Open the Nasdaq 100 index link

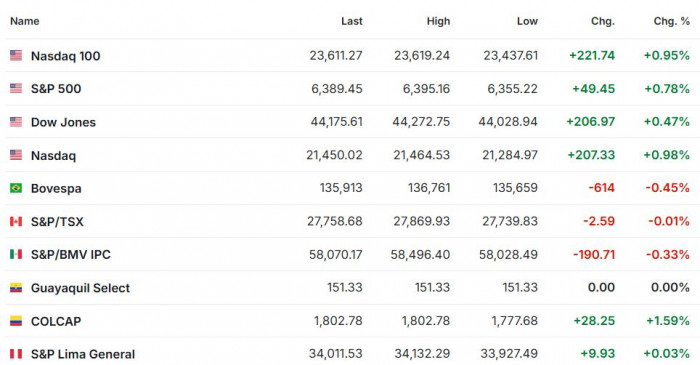pyautogui.click(x=66, y=56)
